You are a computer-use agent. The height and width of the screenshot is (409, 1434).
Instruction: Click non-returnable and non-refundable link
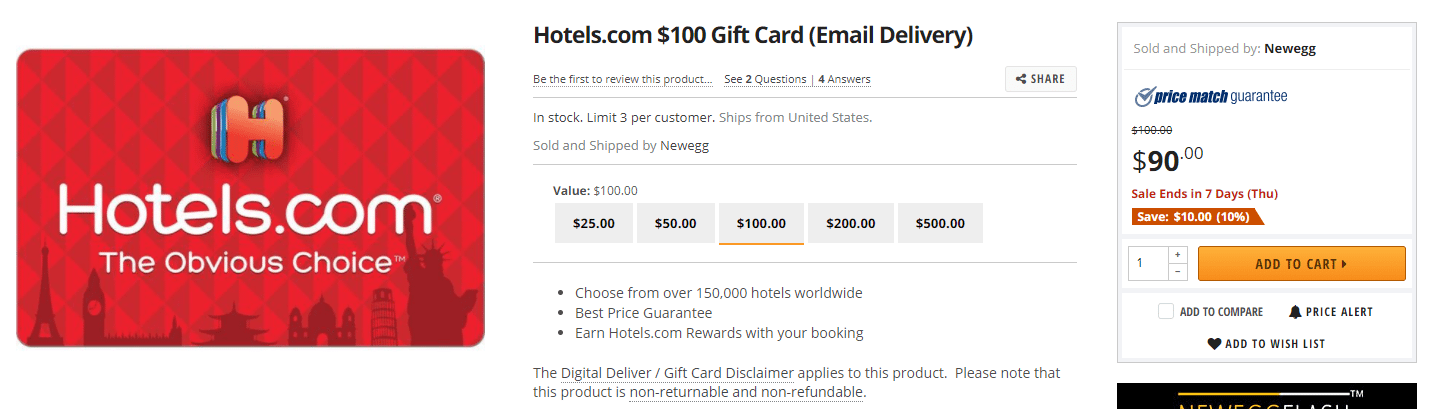click(745, 392)
